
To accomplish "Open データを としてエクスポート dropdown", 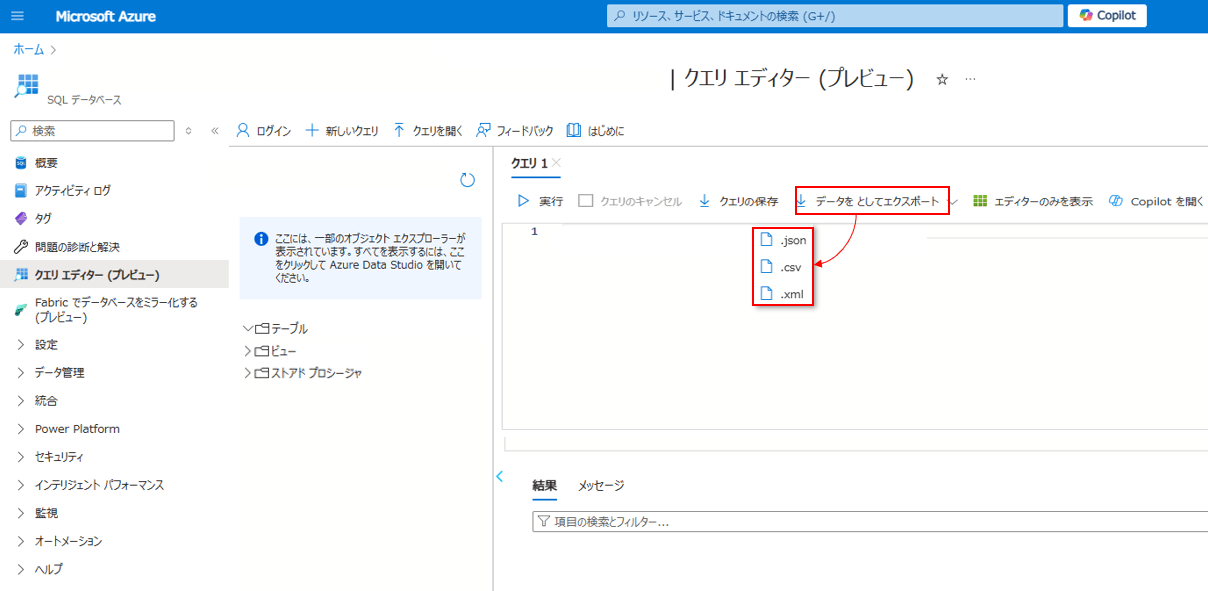I will point(872,201).
